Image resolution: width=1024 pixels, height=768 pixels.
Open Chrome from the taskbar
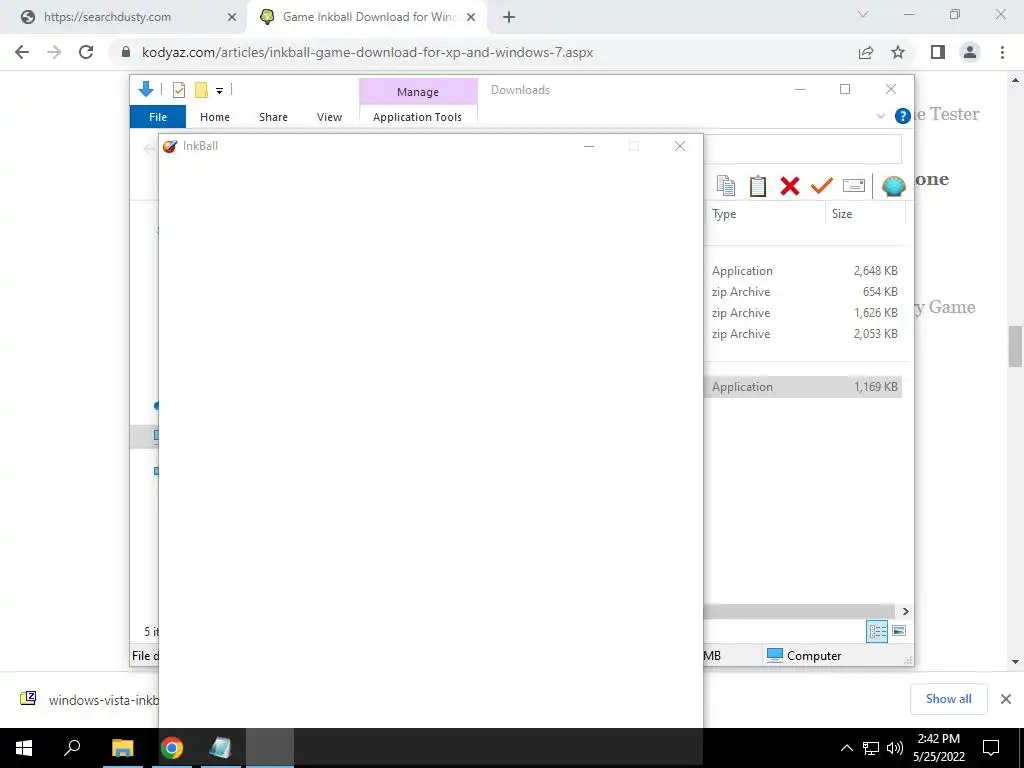(x=172, y=748)
